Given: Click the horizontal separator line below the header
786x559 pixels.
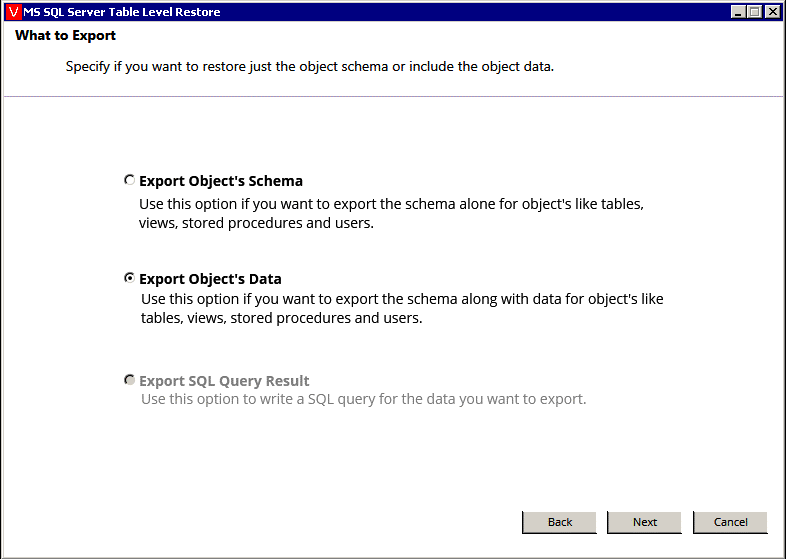Looking at the screenshot, I should 393,96.
